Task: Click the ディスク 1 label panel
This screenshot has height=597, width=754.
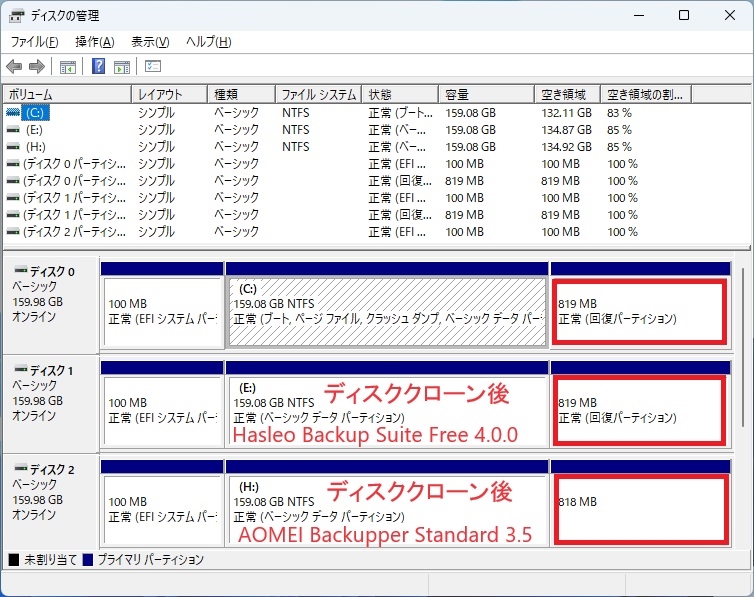Action: (50, 404)
